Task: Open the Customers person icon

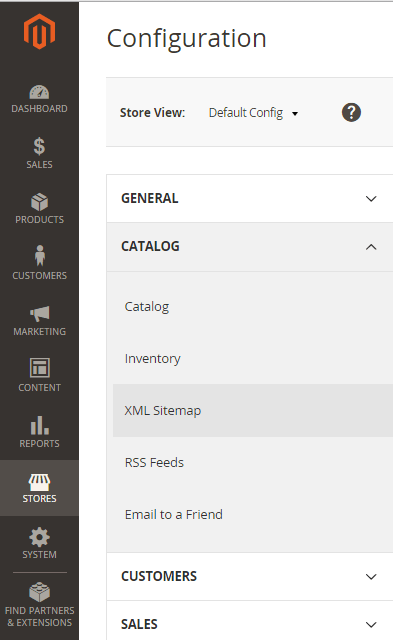Action: click(40, 256)
